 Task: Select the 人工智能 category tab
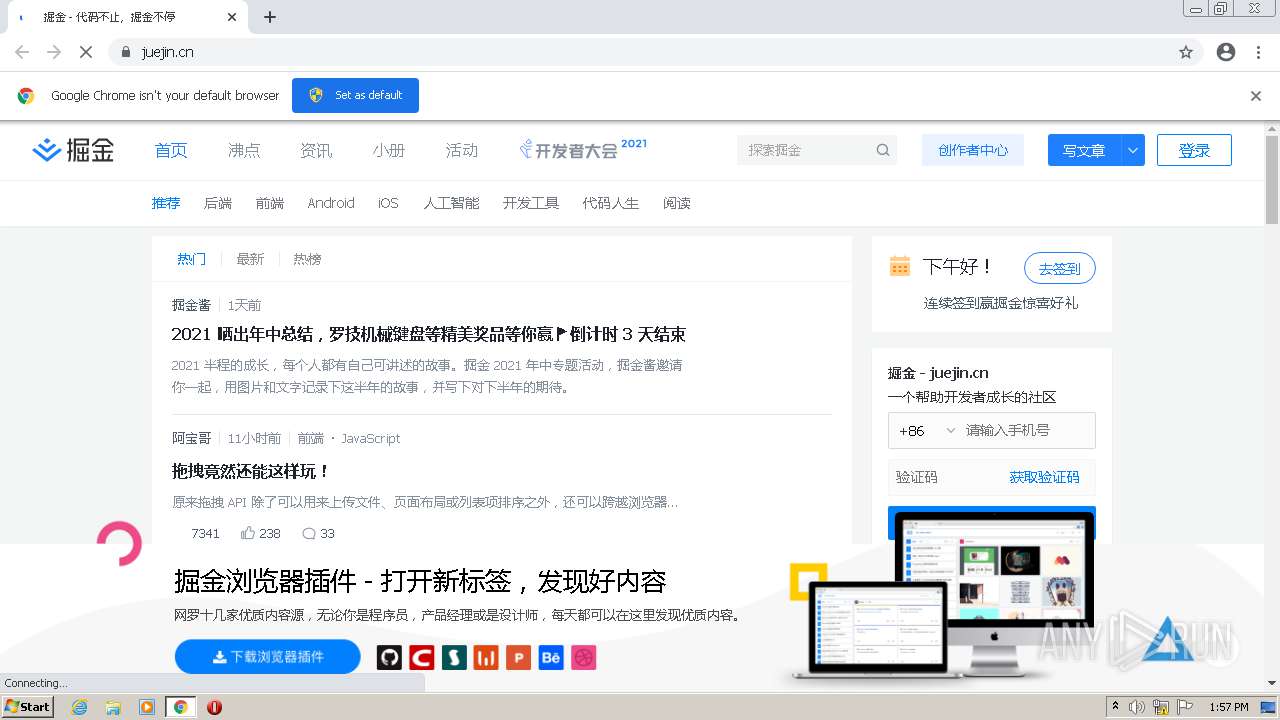click(451, 203)
